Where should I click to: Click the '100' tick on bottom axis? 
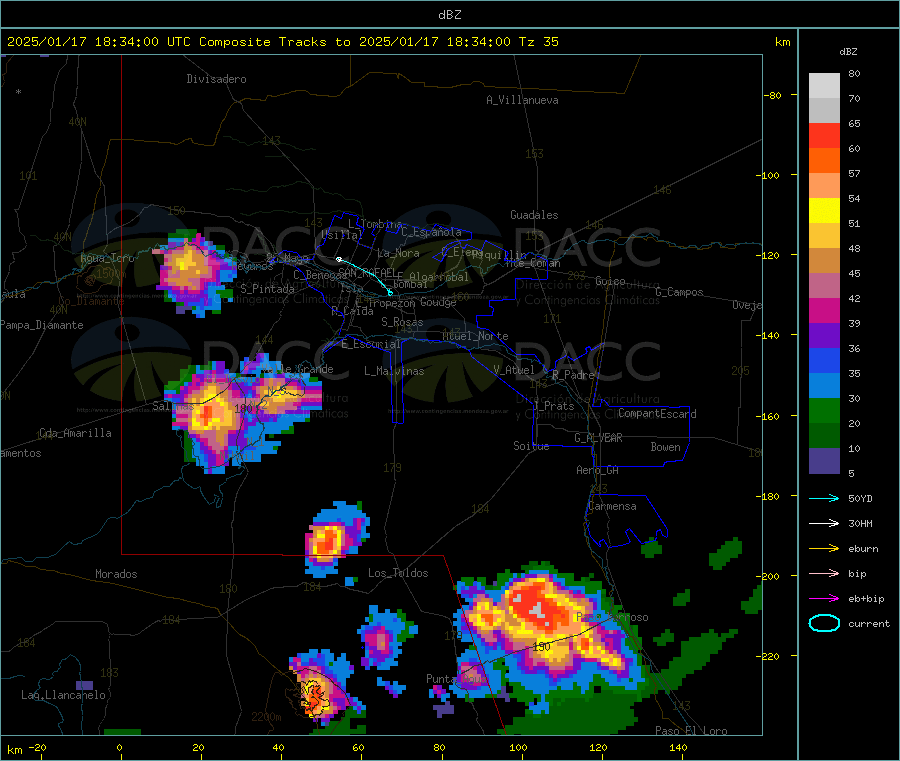pos(518,747)
